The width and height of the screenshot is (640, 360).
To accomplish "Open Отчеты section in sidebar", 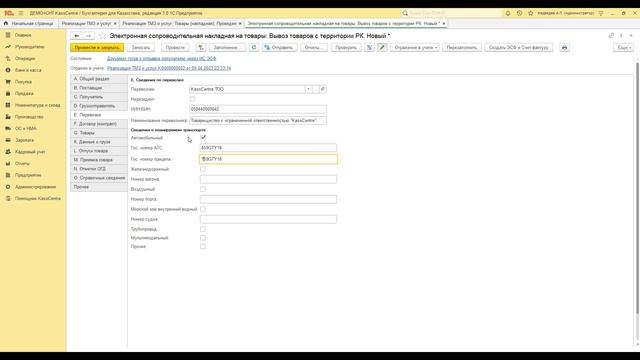I will [x=22, y=163].
